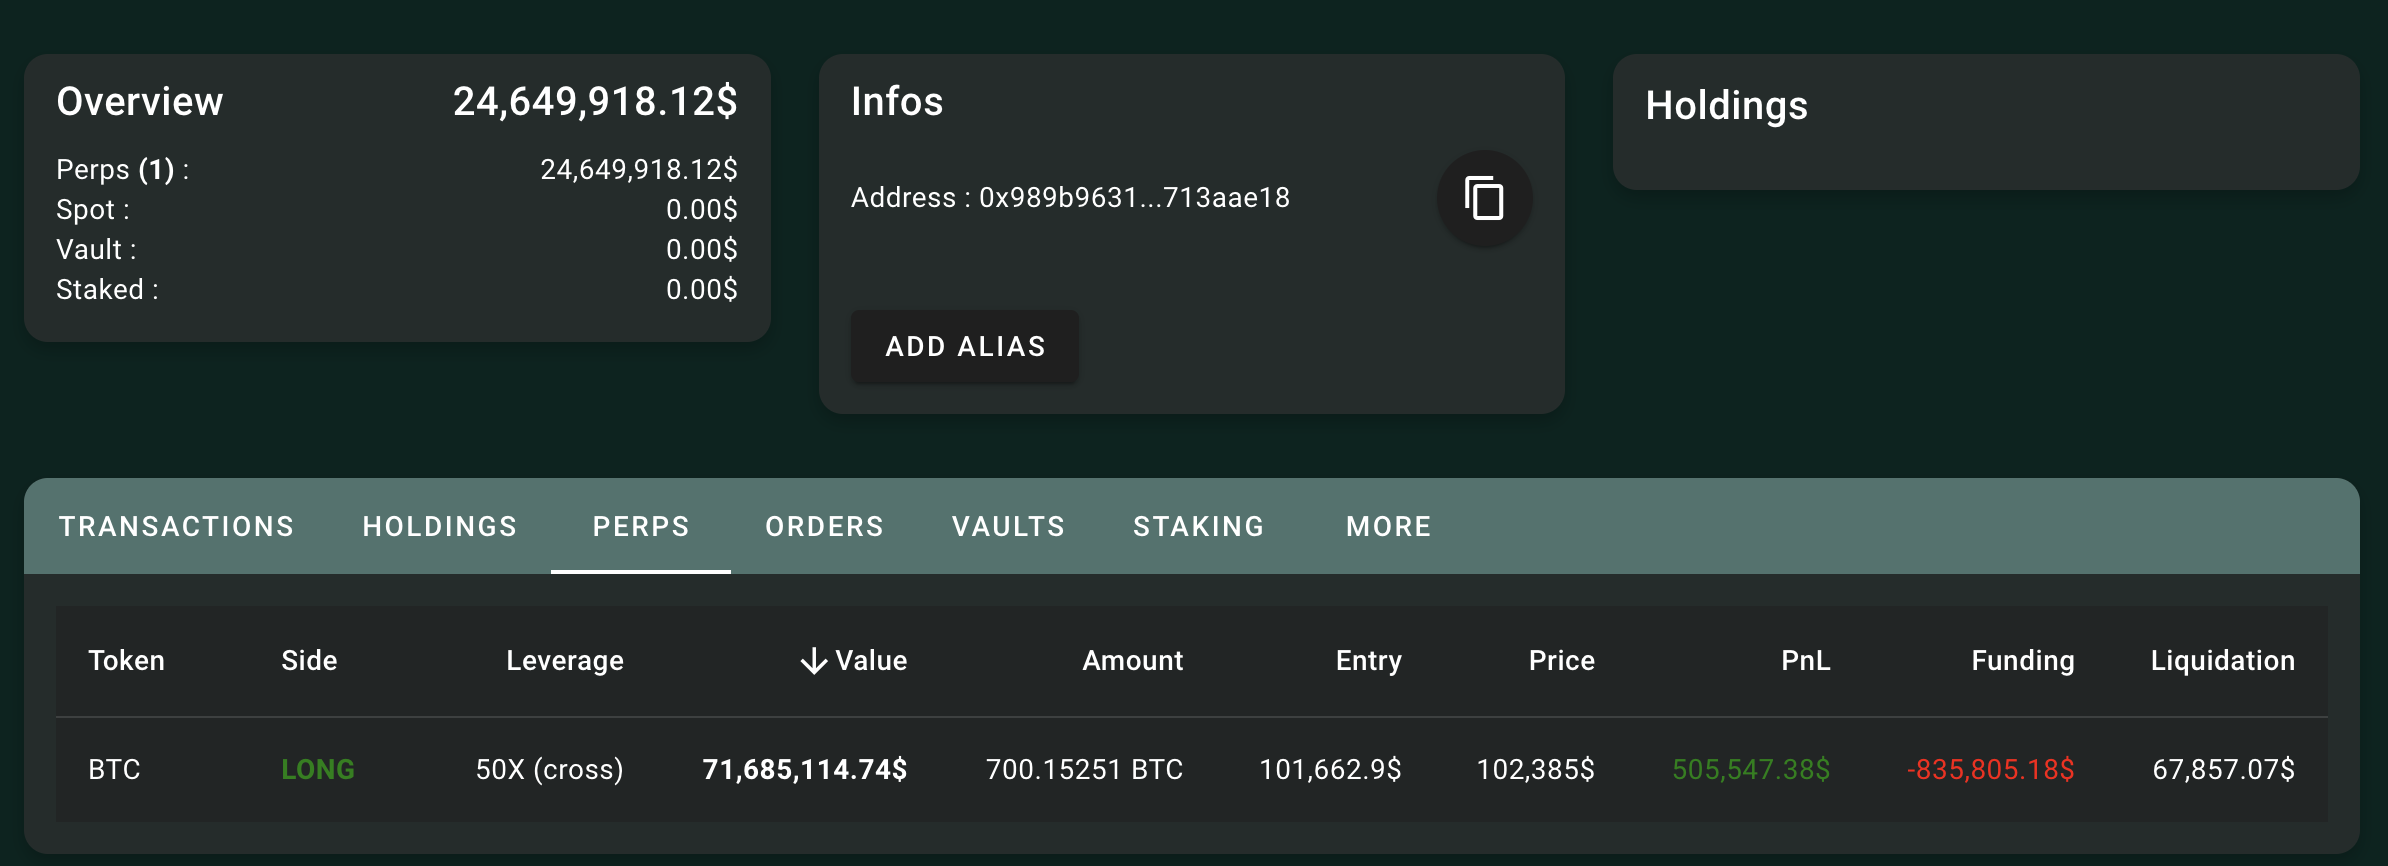Viewport: 2388px width, 866px height.
Task: Sort by the Entry column header
Action: (1369, 661)
